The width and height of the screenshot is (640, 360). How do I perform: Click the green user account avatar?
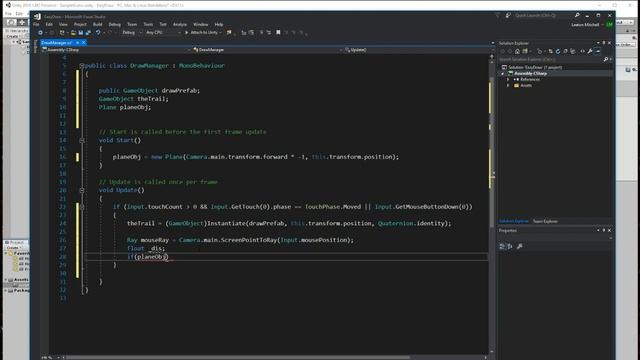(609, 24)
